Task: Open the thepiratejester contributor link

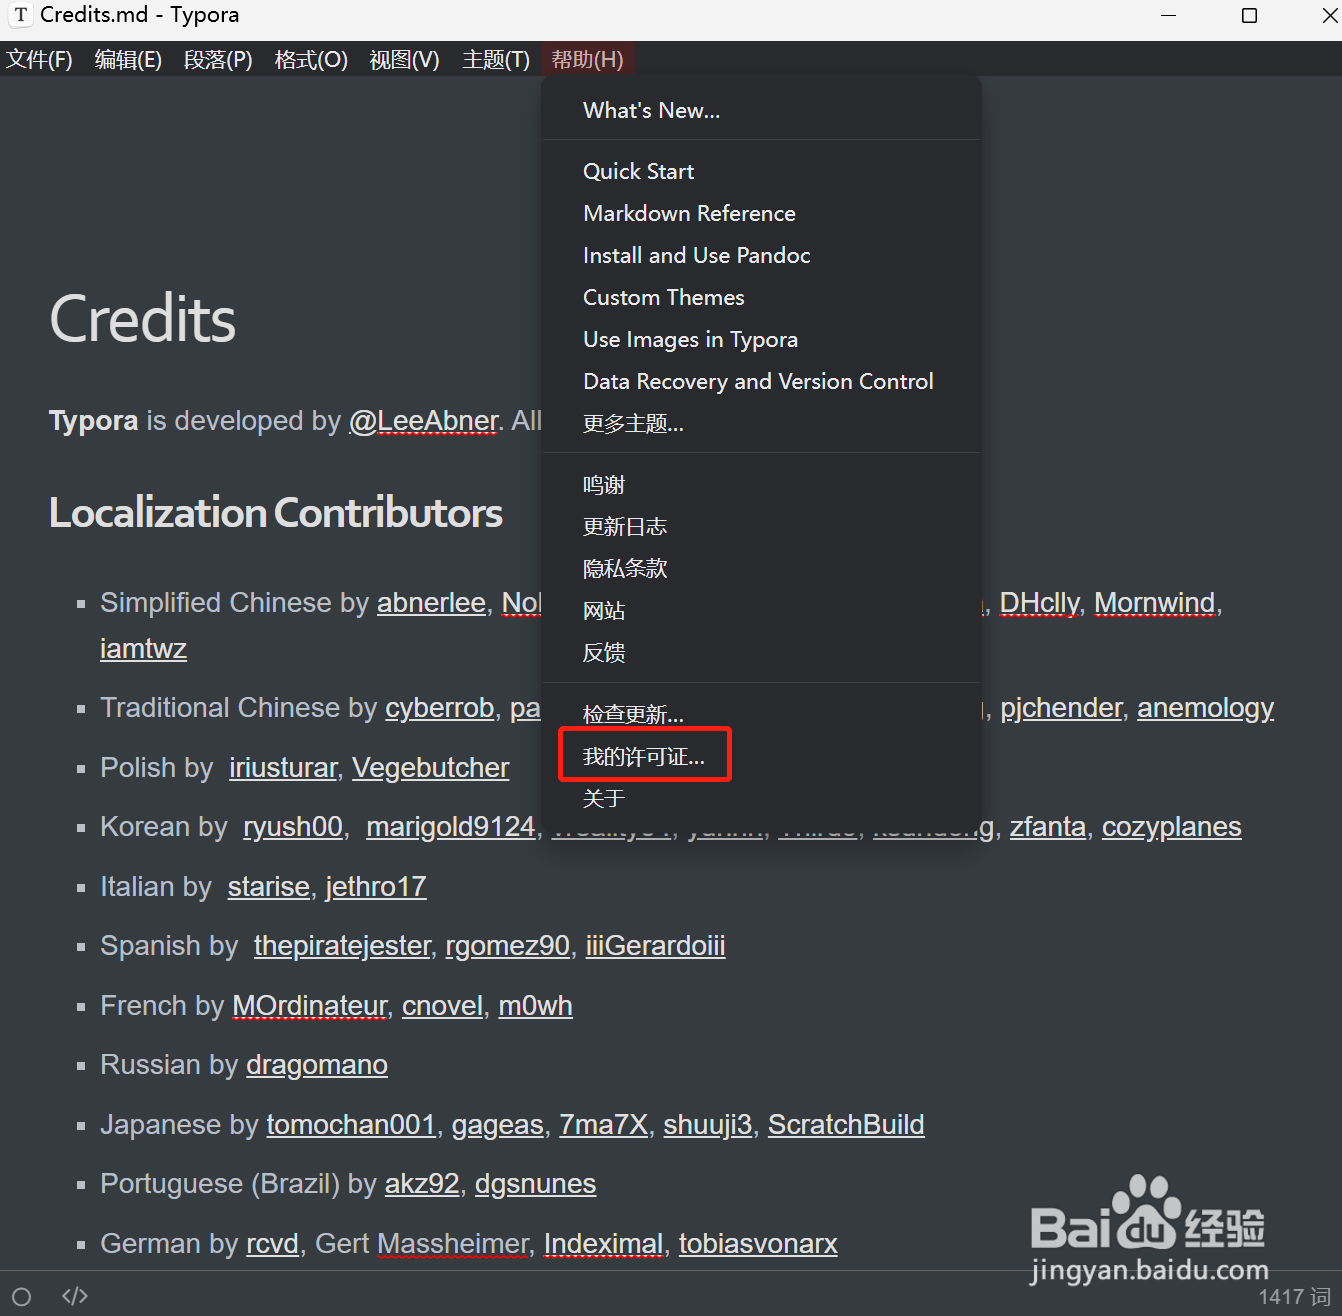Action: pos(342,946)
